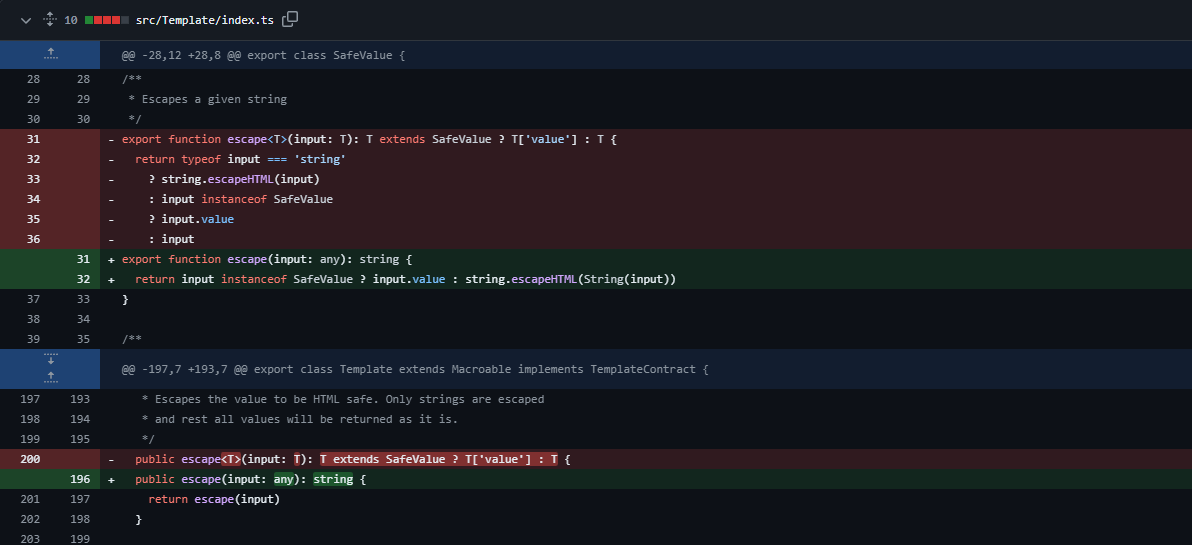This screenshot has height=545, width=1192.
Task: Click the diffstat colored squares indicator
Action: (x=107, y=20)
